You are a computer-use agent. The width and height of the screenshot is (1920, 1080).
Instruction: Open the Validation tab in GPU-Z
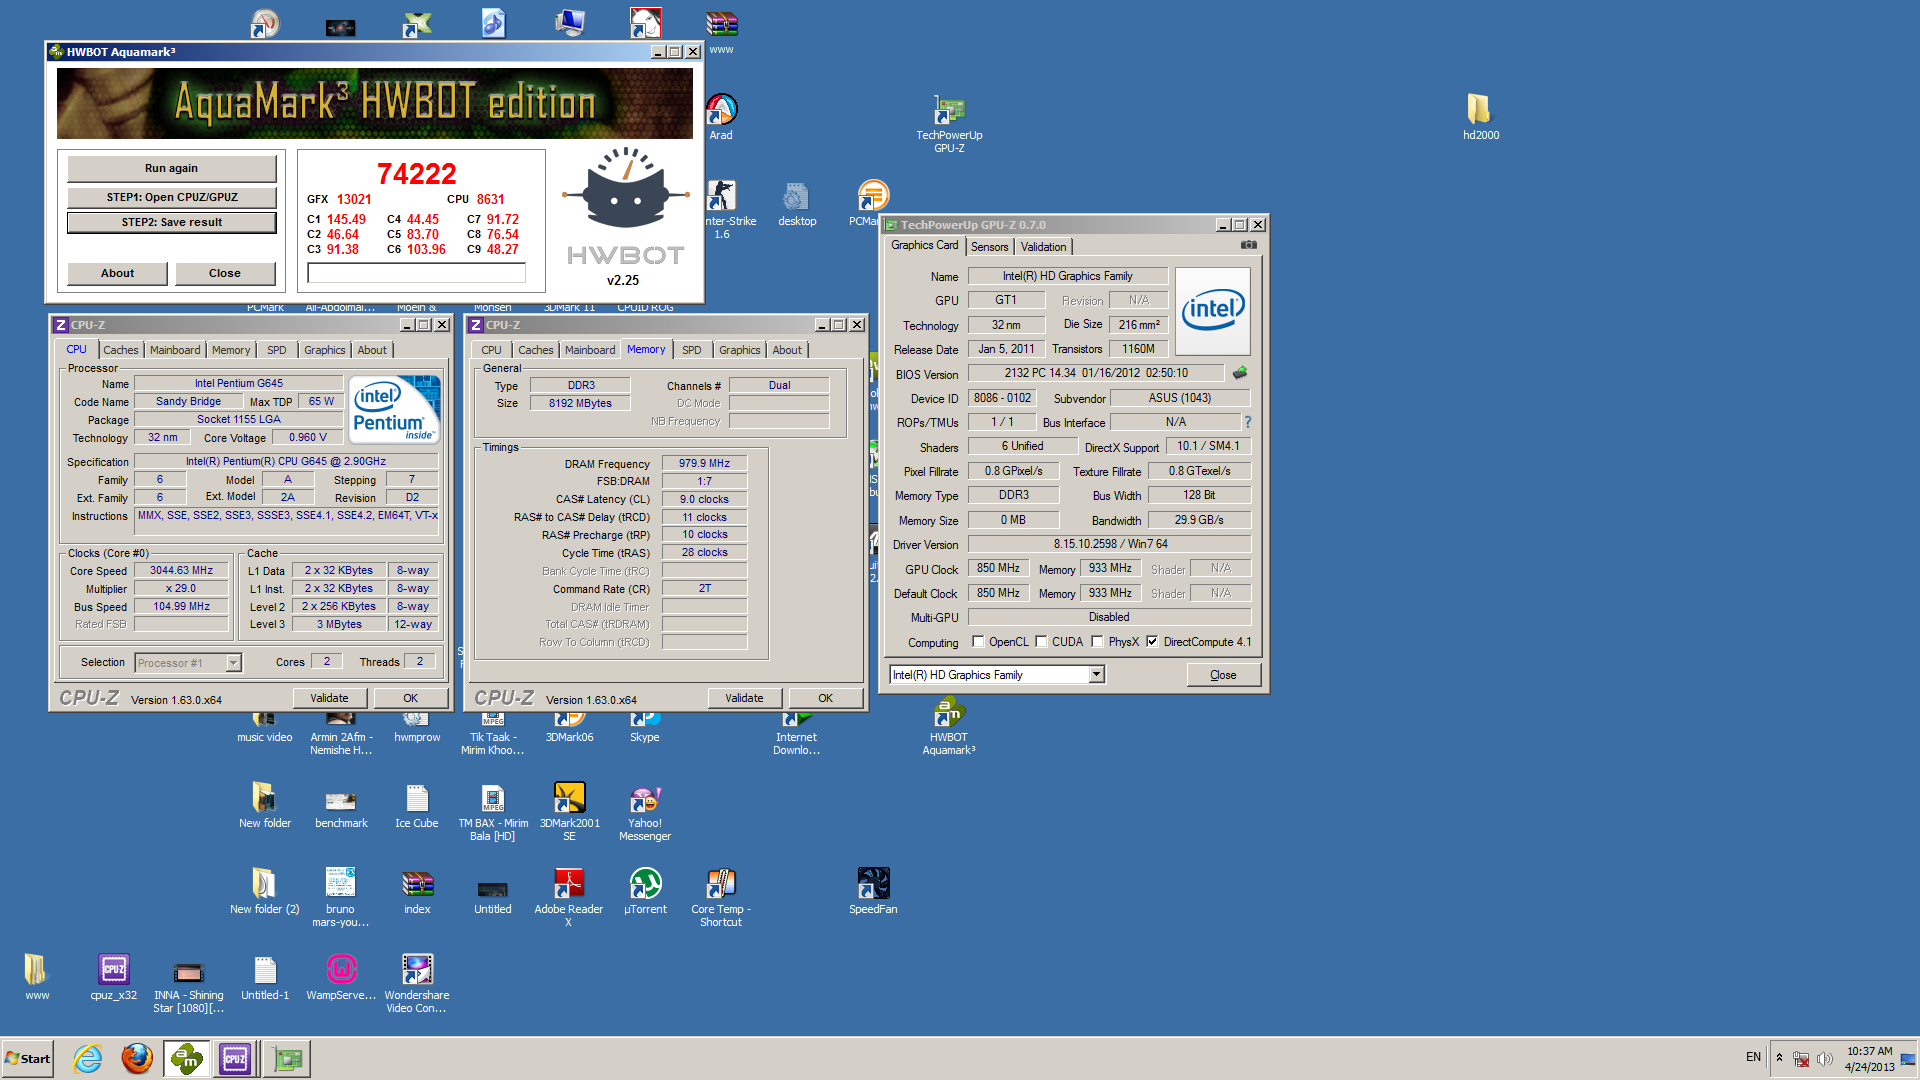pyautogui.click(x=1043, y=247)
